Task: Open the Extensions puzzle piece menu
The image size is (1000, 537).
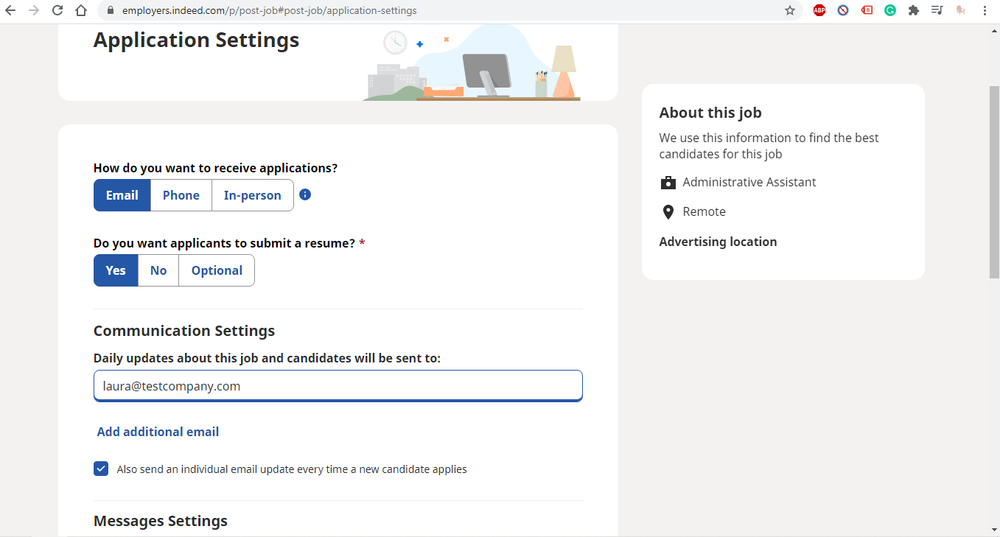Action: coord(913,10)
